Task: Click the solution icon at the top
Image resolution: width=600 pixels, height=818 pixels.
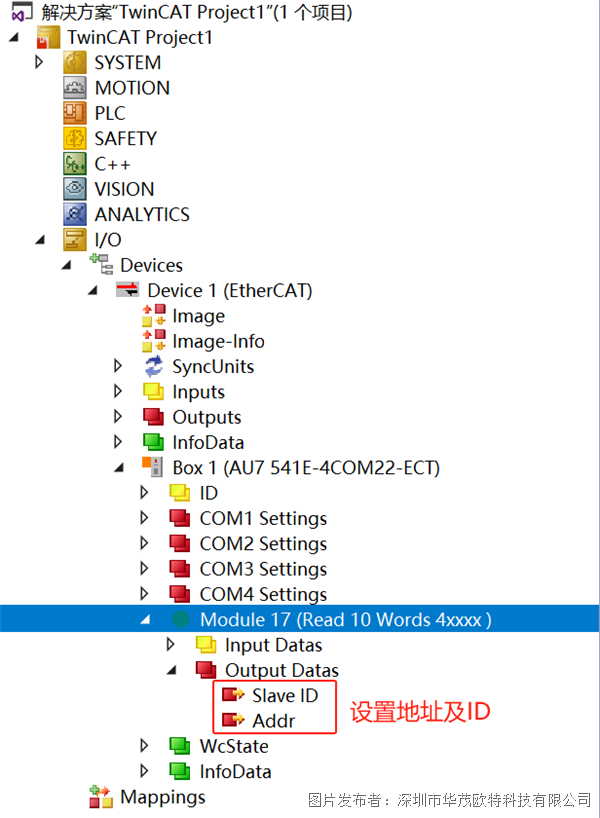Action: 21,12
